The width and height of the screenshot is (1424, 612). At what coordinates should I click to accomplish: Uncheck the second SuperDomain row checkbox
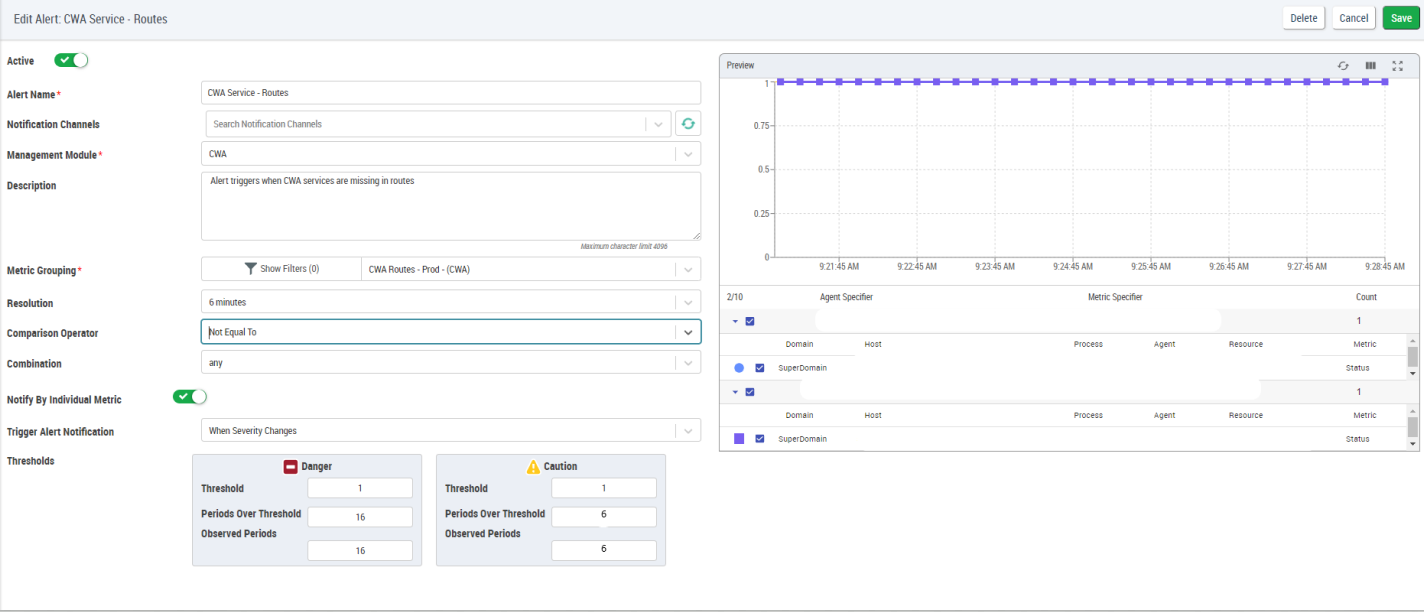[760, 439]
